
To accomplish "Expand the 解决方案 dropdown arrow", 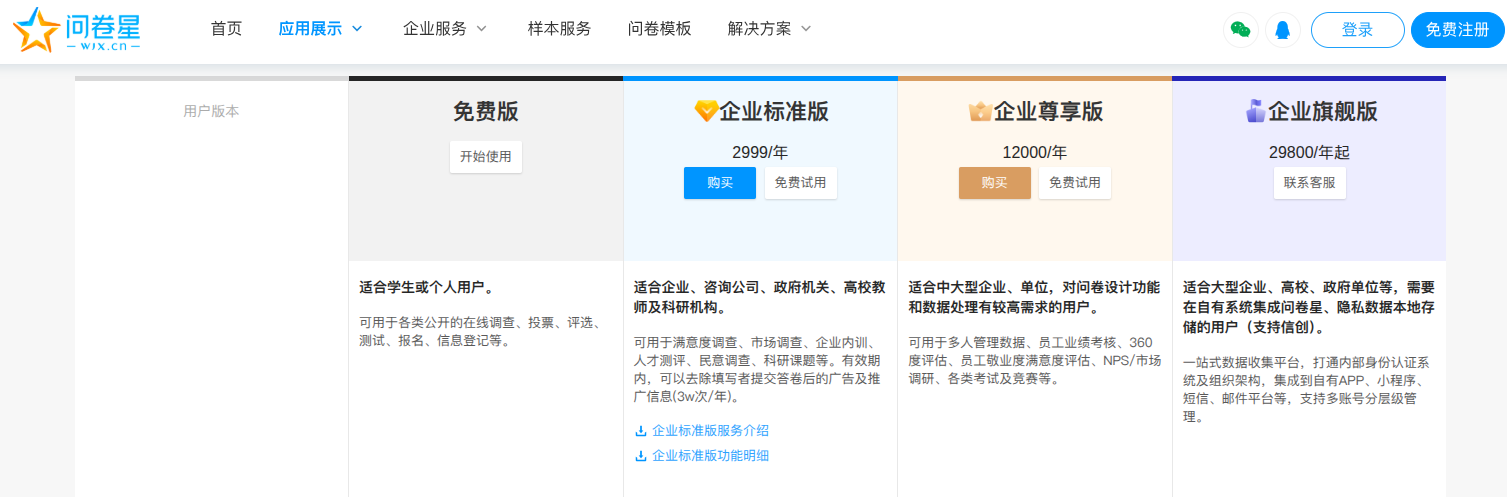I will [x=806, y=29].
